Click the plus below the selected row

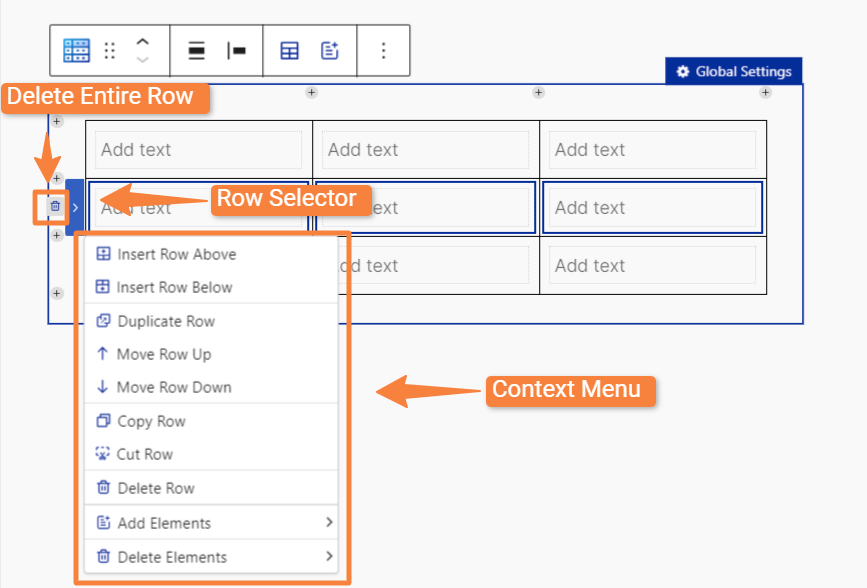56,236
